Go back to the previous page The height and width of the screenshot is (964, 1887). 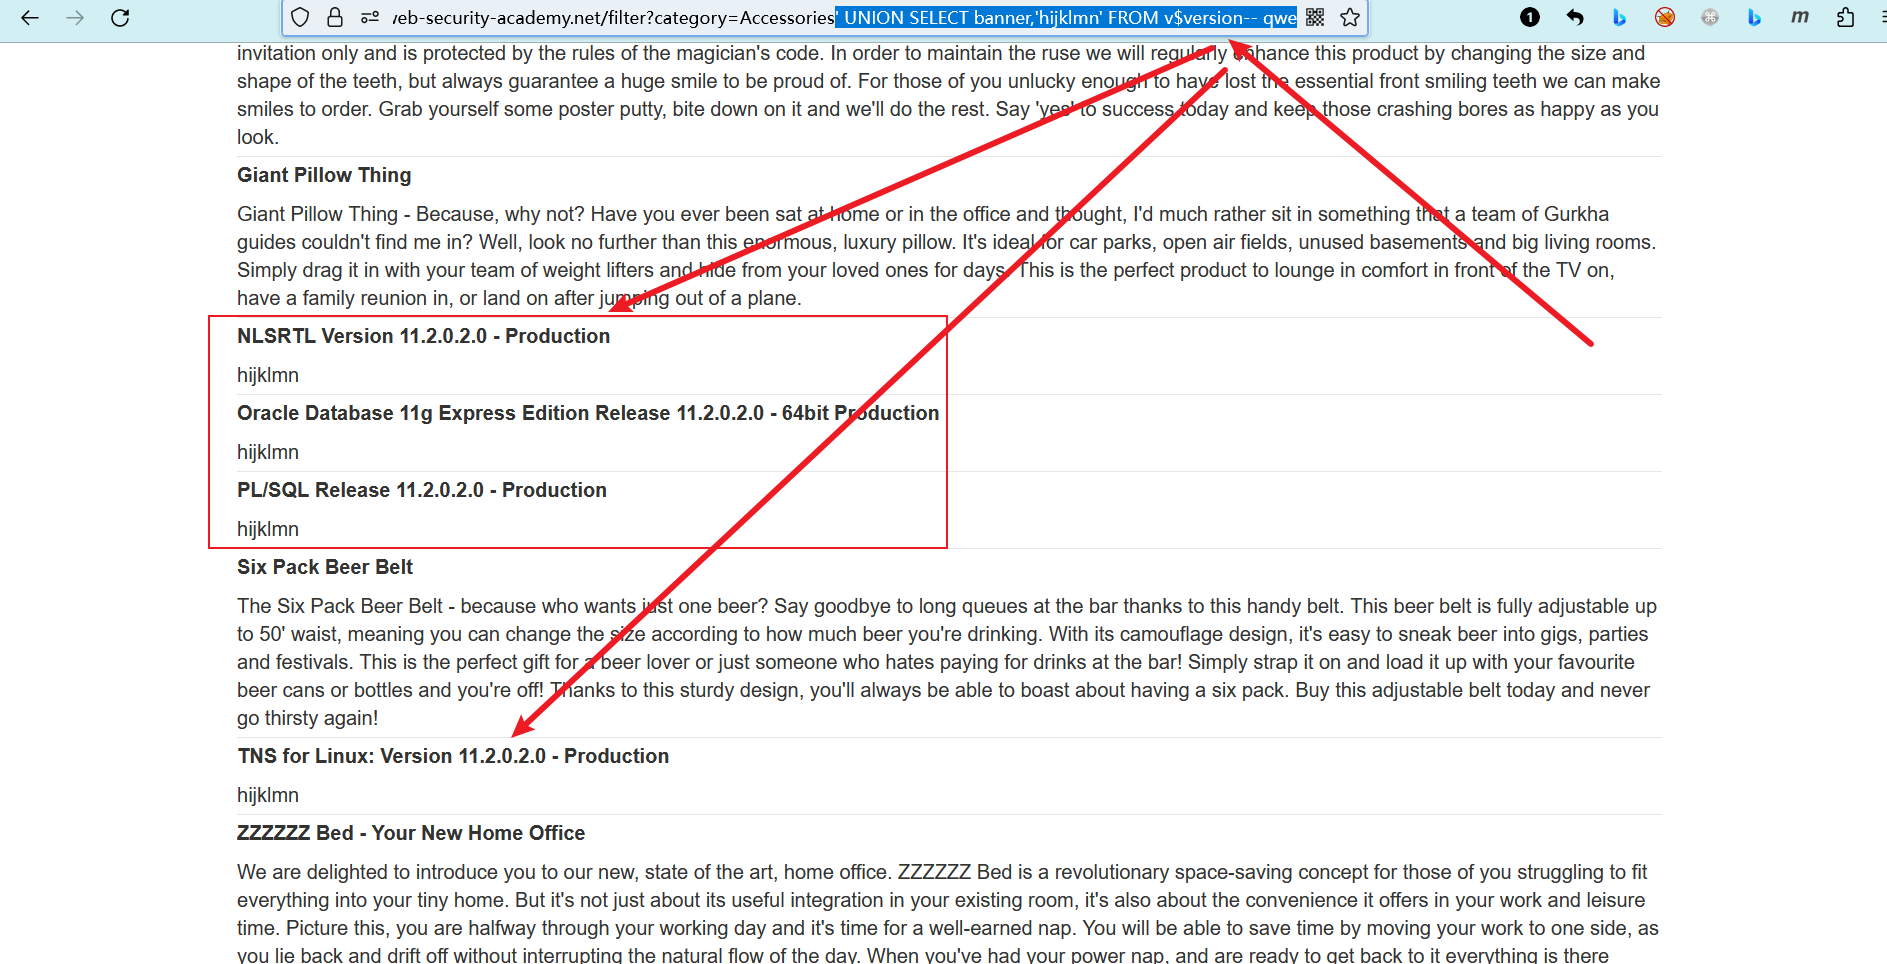[x=30, y=18]
